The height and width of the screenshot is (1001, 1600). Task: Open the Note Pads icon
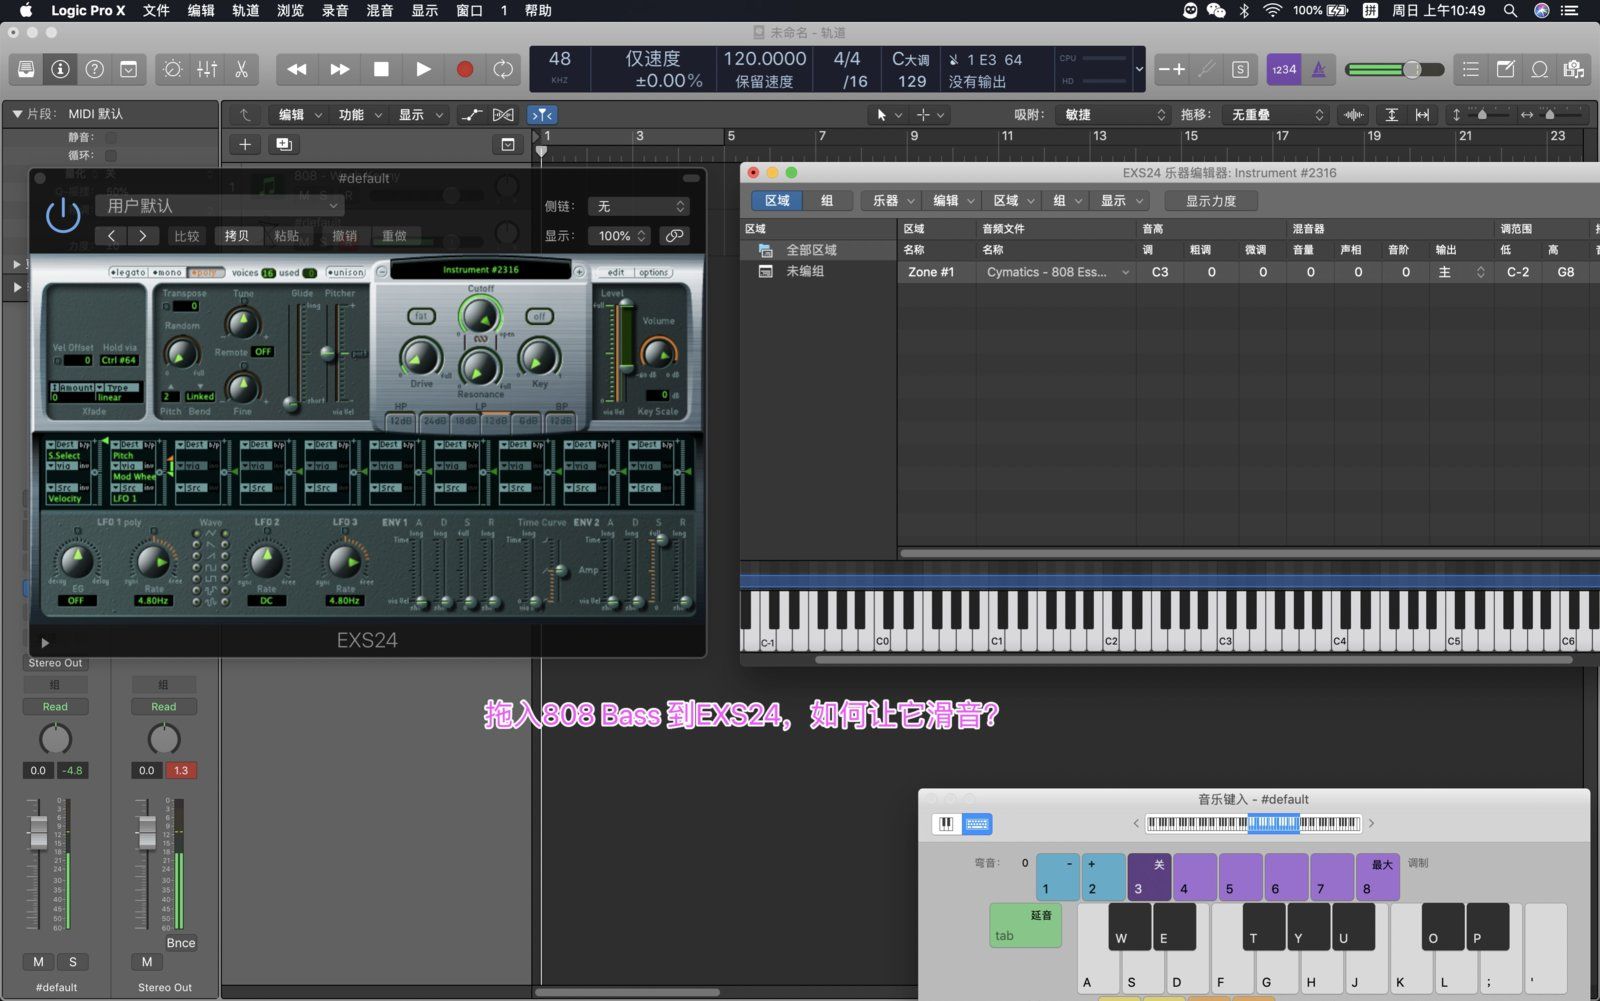pyautogui.click(x=1505, y=69)
